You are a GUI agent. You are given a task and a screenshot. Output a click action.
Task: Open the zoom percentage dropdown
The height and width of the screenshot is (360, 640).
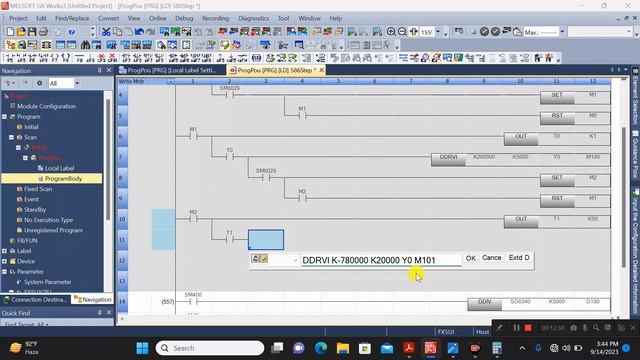(438, 31)
